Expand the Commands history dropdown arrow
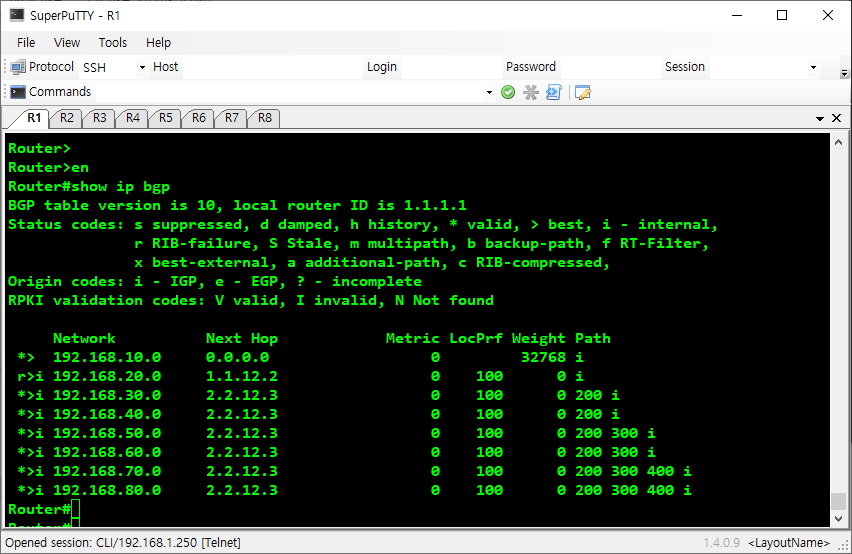Viewport: 852px width, 554px height. [490, 92]
